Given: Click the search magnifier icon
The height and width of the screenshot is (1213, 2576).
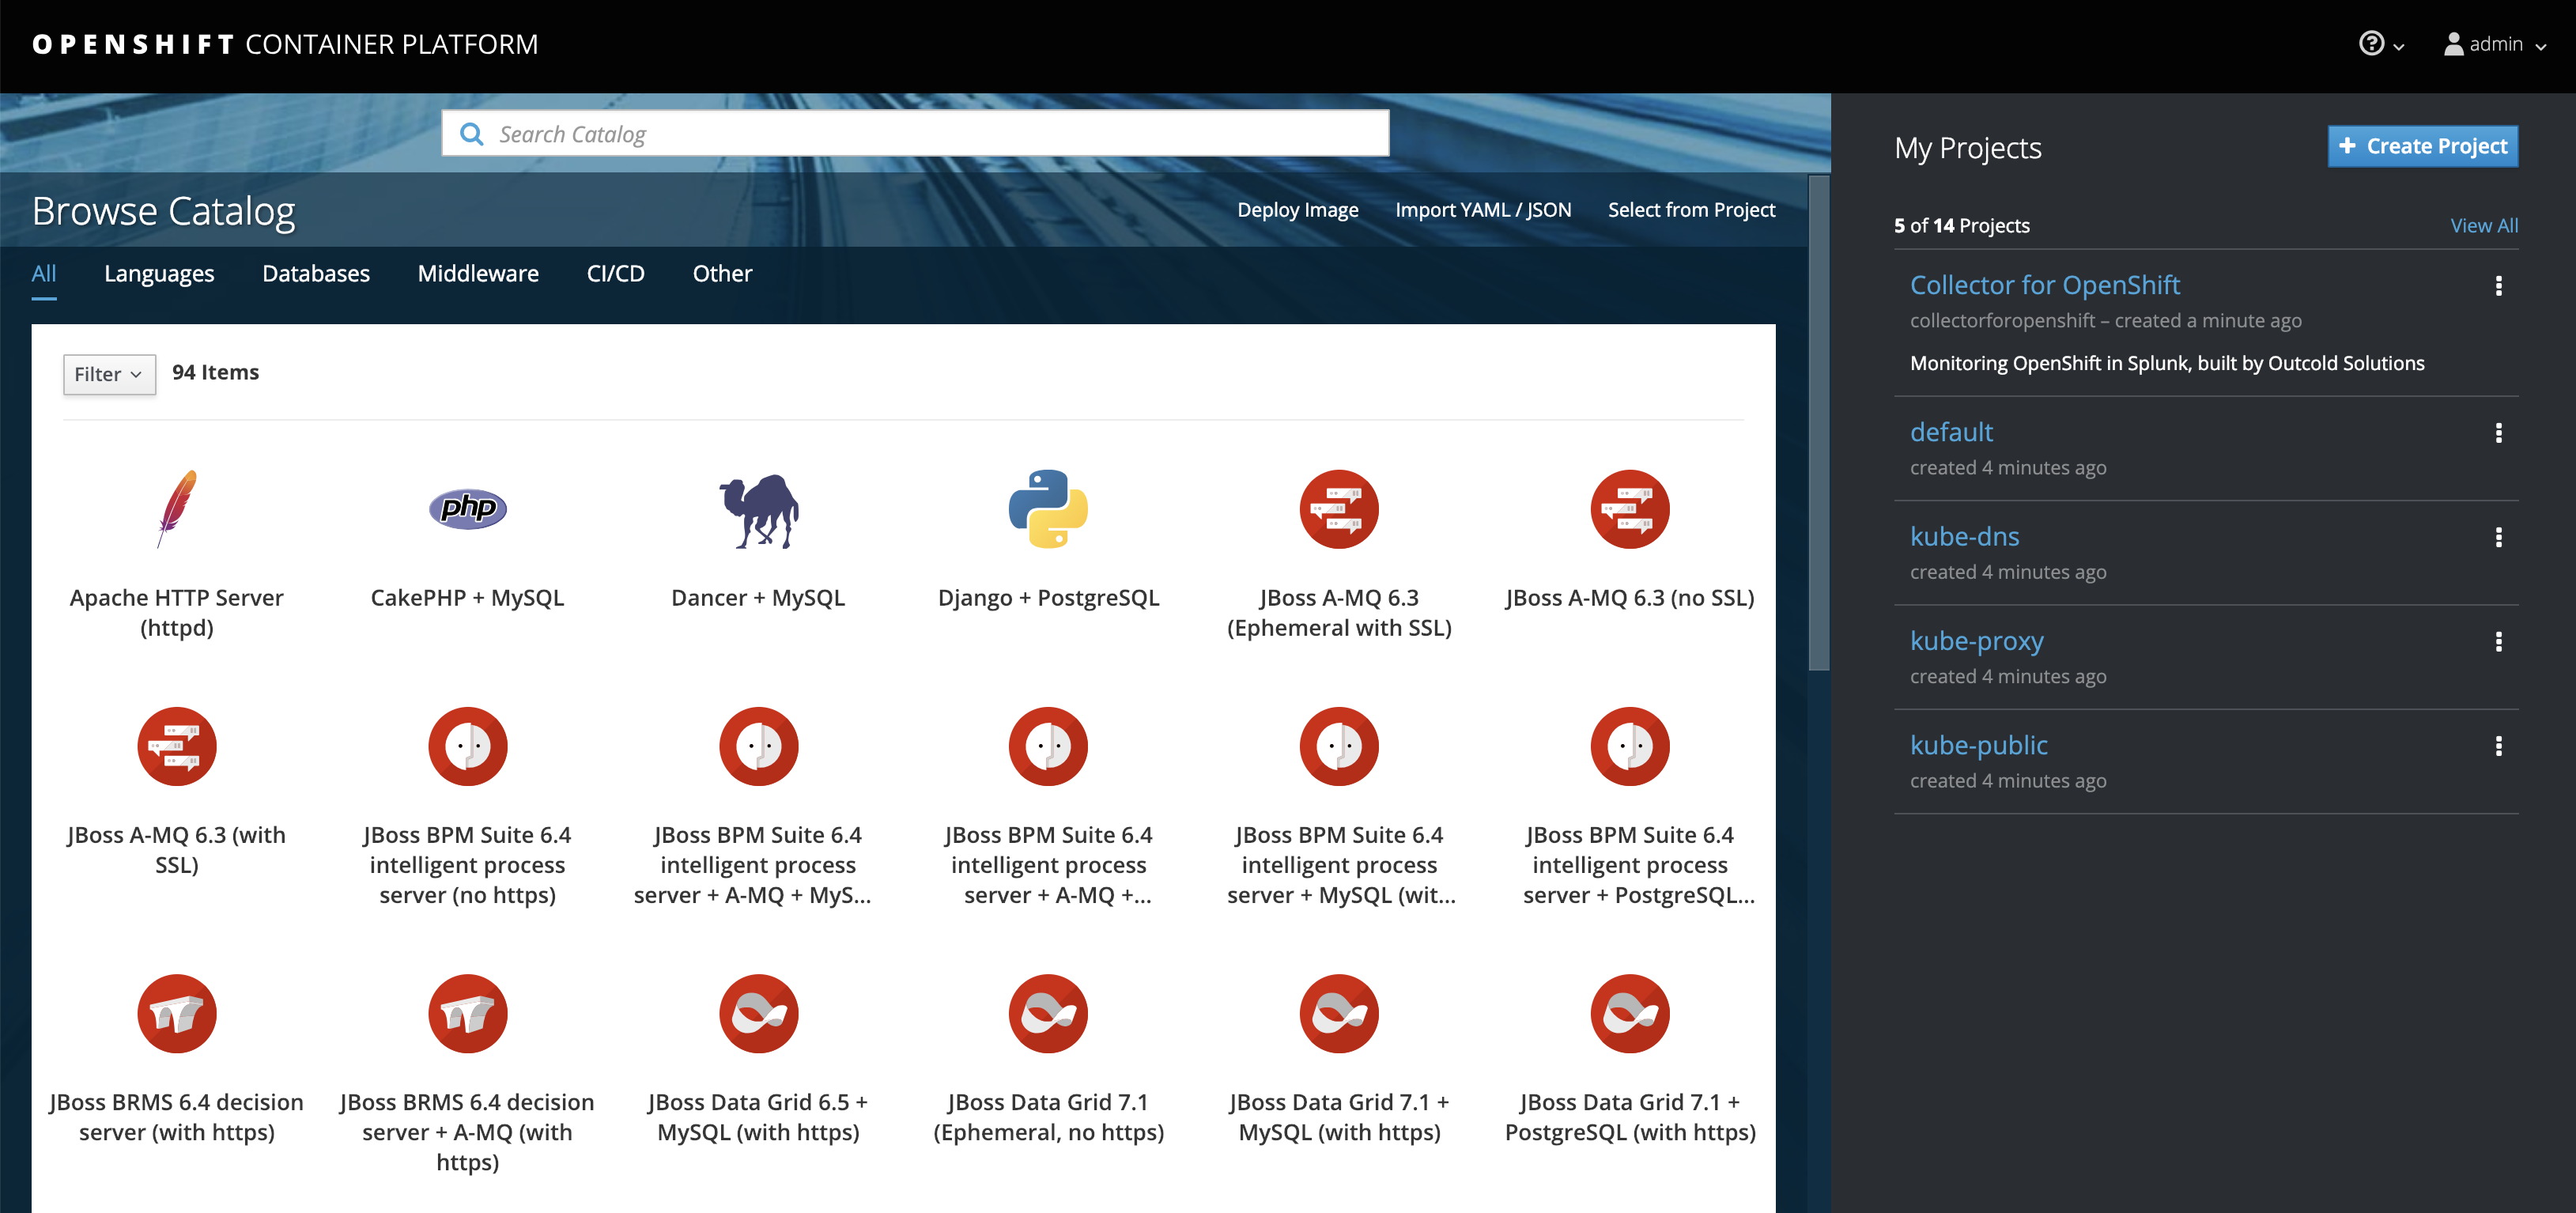Looking at the screenshot, I should point(471,134).
